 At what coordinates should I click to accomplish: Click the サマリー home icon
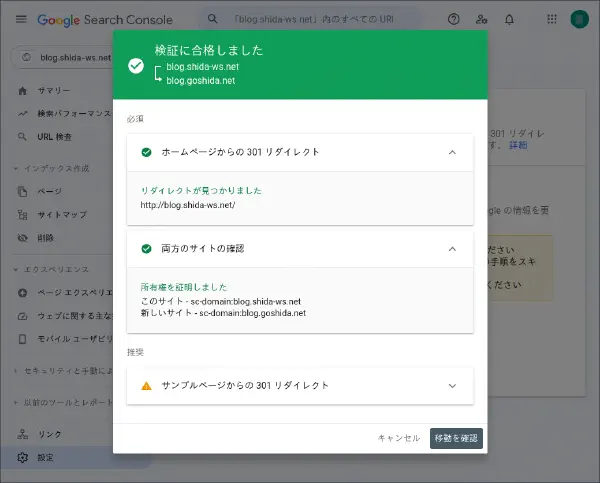23,91
